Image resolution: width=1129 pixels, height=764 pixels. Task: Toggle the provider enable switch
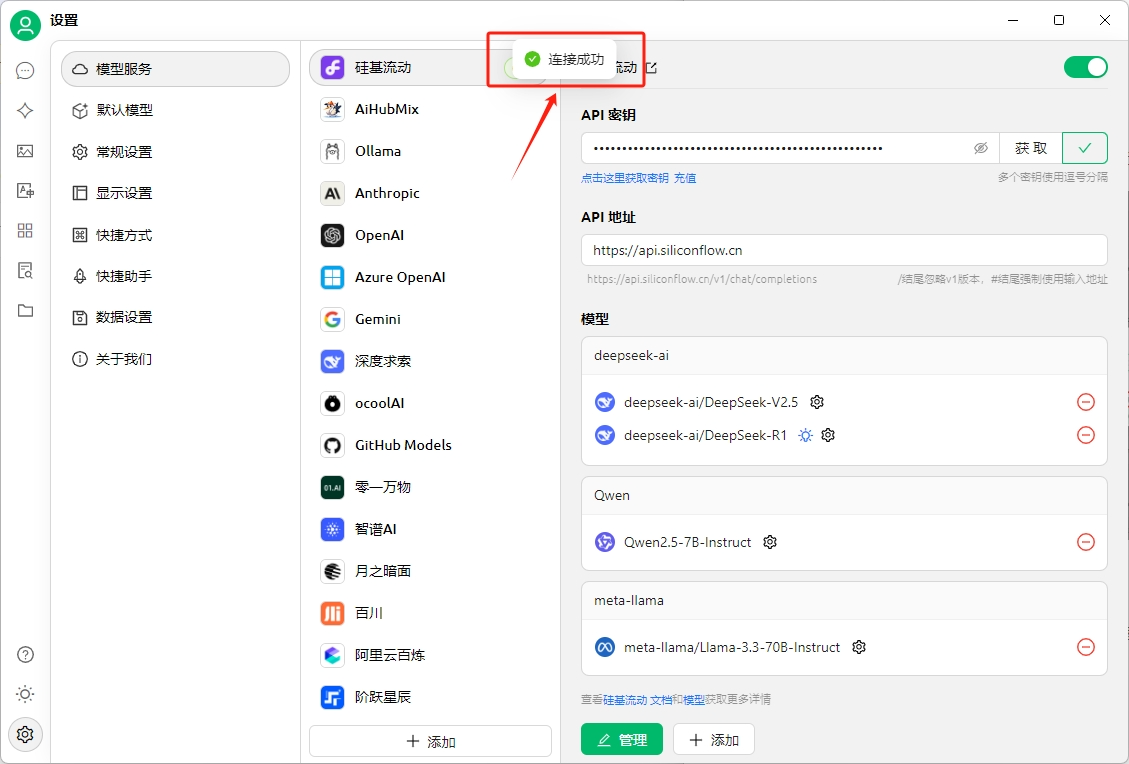tap(1086, 67)
